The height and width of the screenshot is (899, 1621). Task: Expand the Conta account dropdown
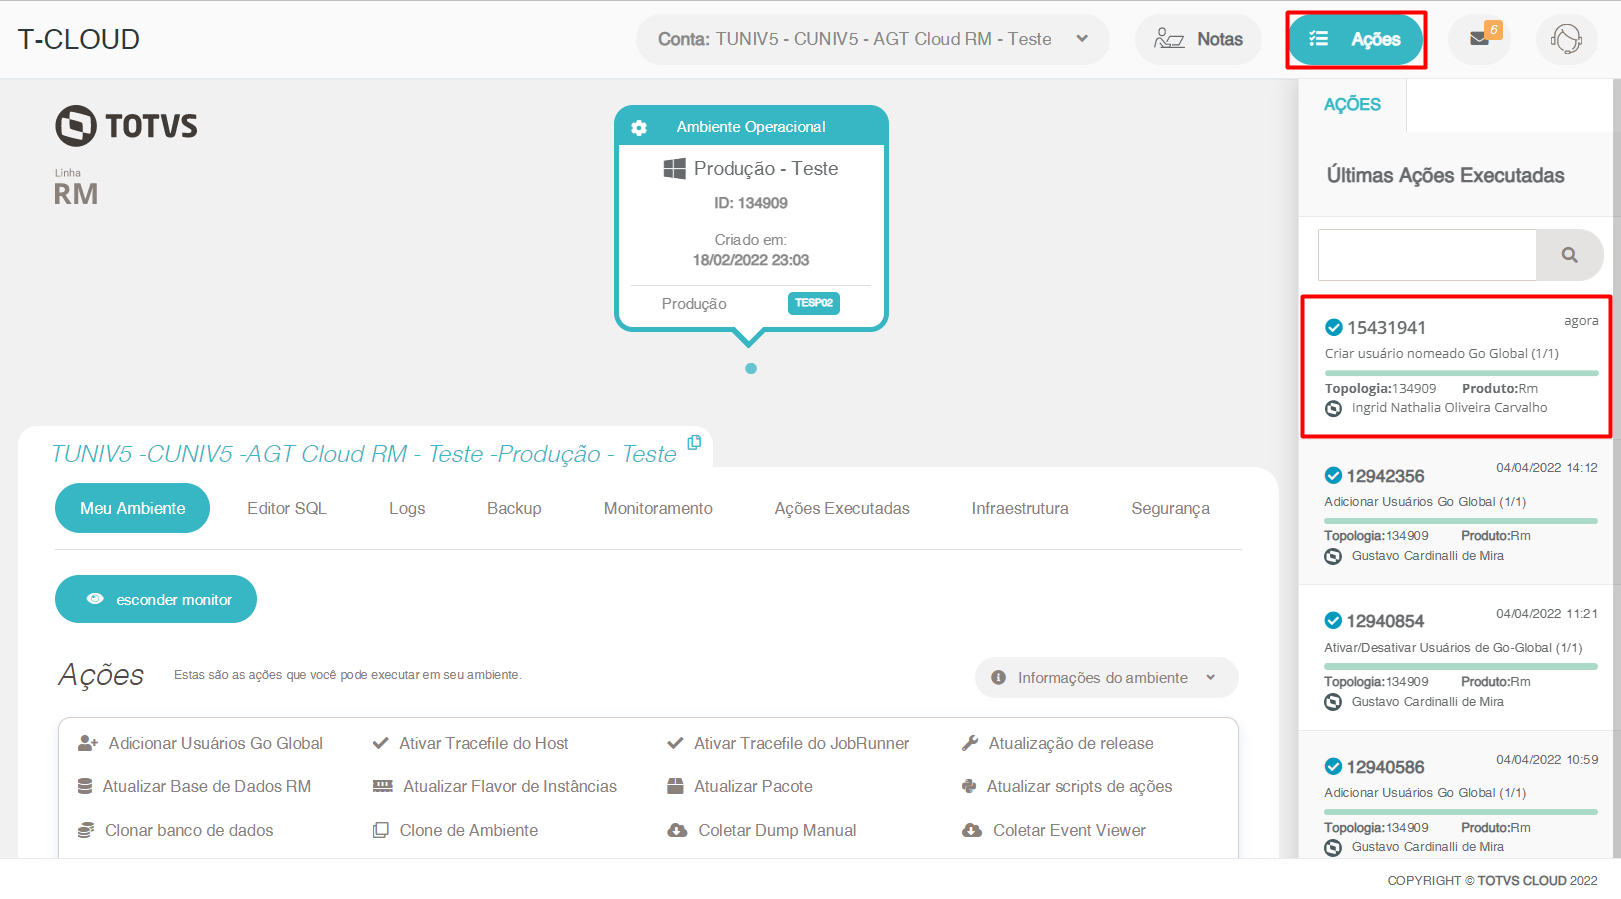[x=872, y=39]
